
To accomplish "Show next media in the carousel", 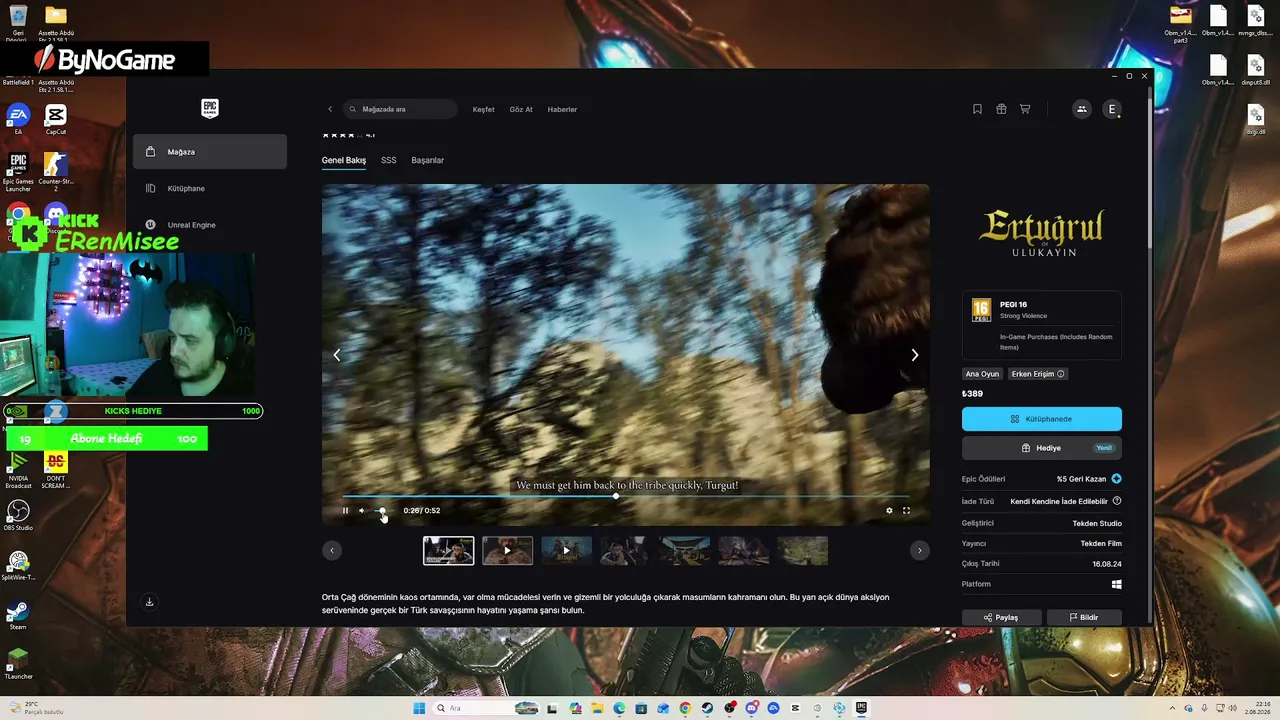I will 914,355.
